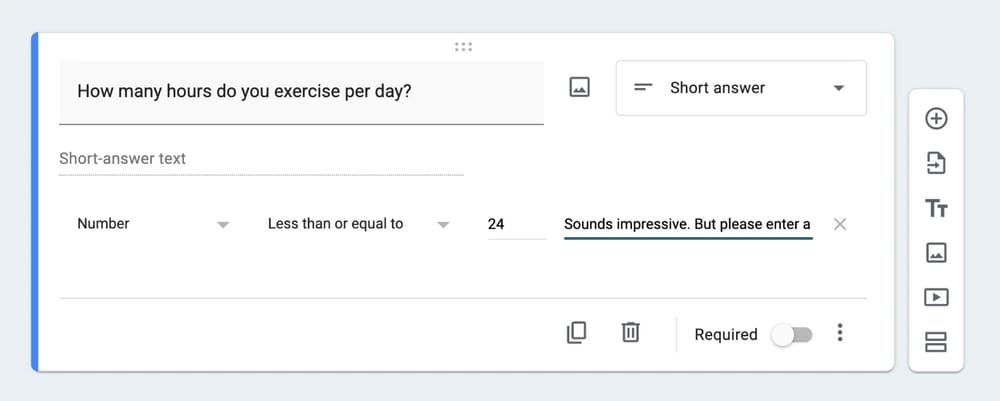The image size is (1000, 401).
Task: Click the Add question plus icon
Action: tap(936, 119)
